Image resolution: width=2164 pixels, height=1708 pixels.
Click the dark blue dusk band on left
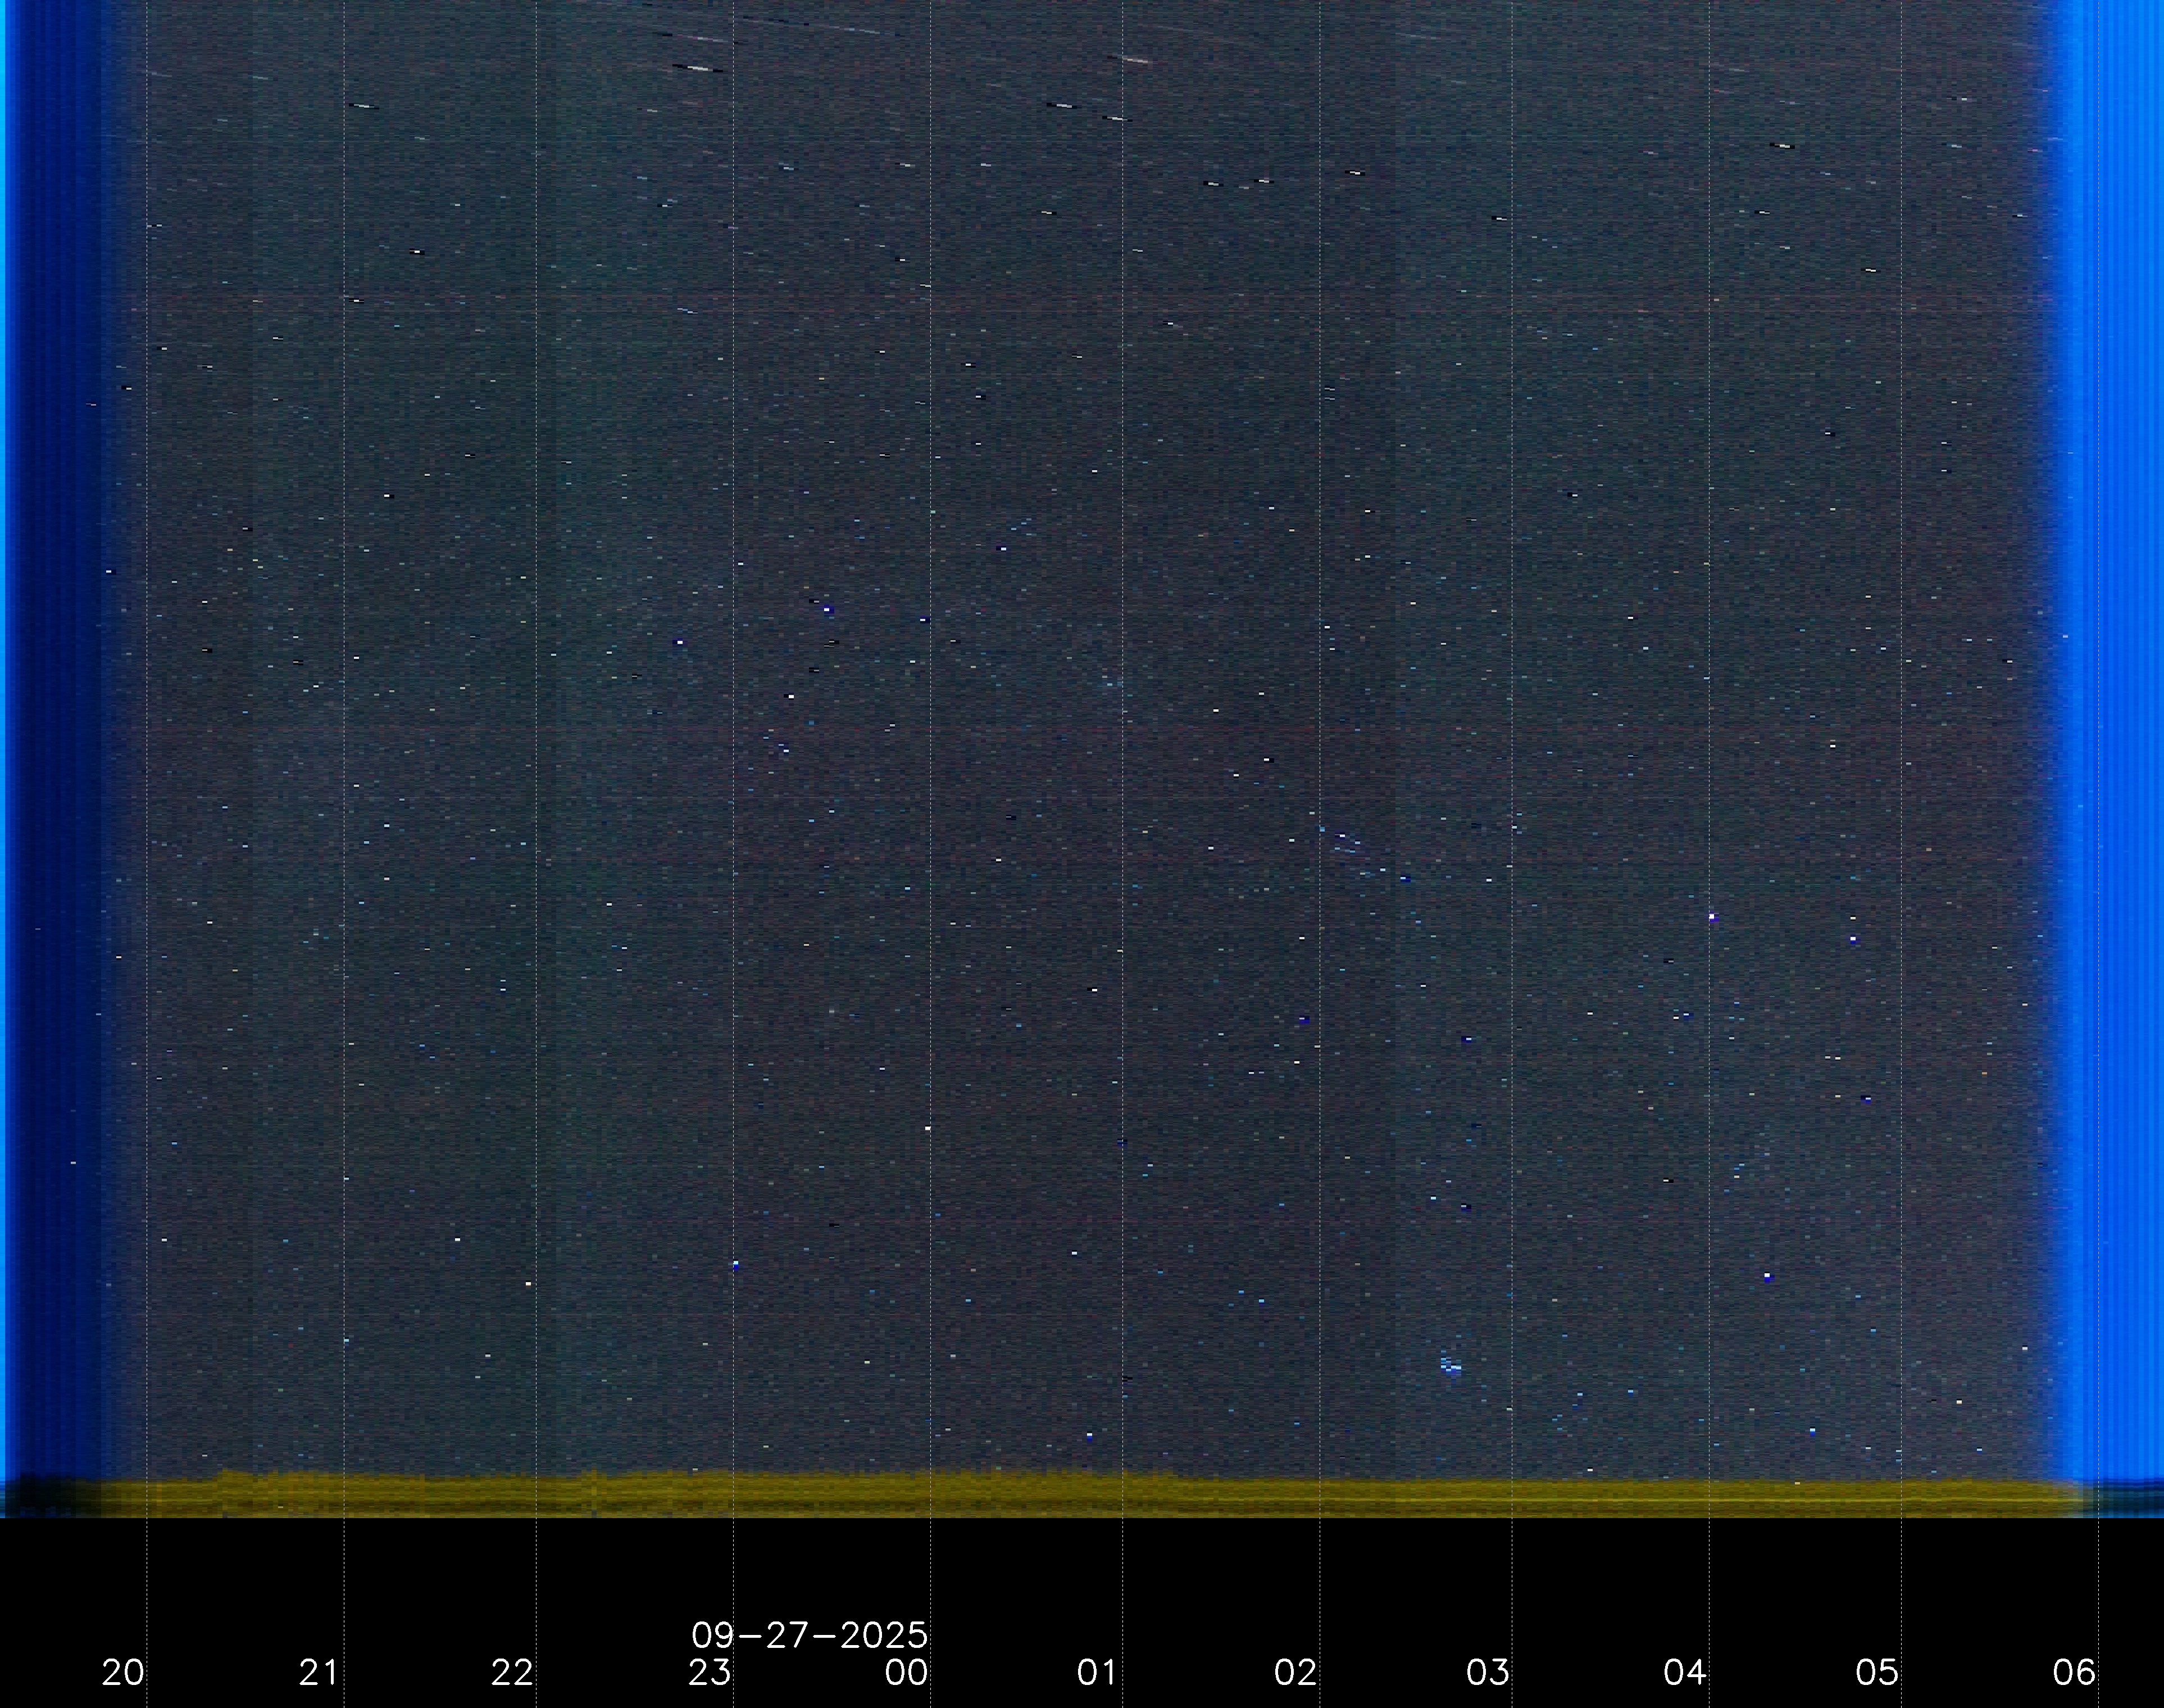point(55,700)
